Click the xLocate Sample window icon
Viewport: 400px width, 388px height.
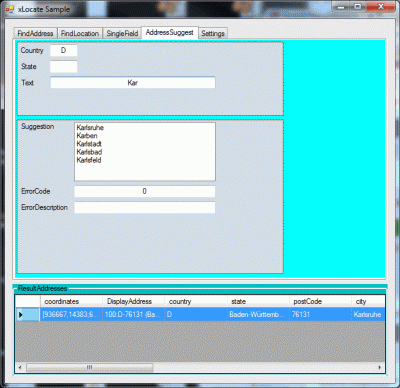pos(10,9)
